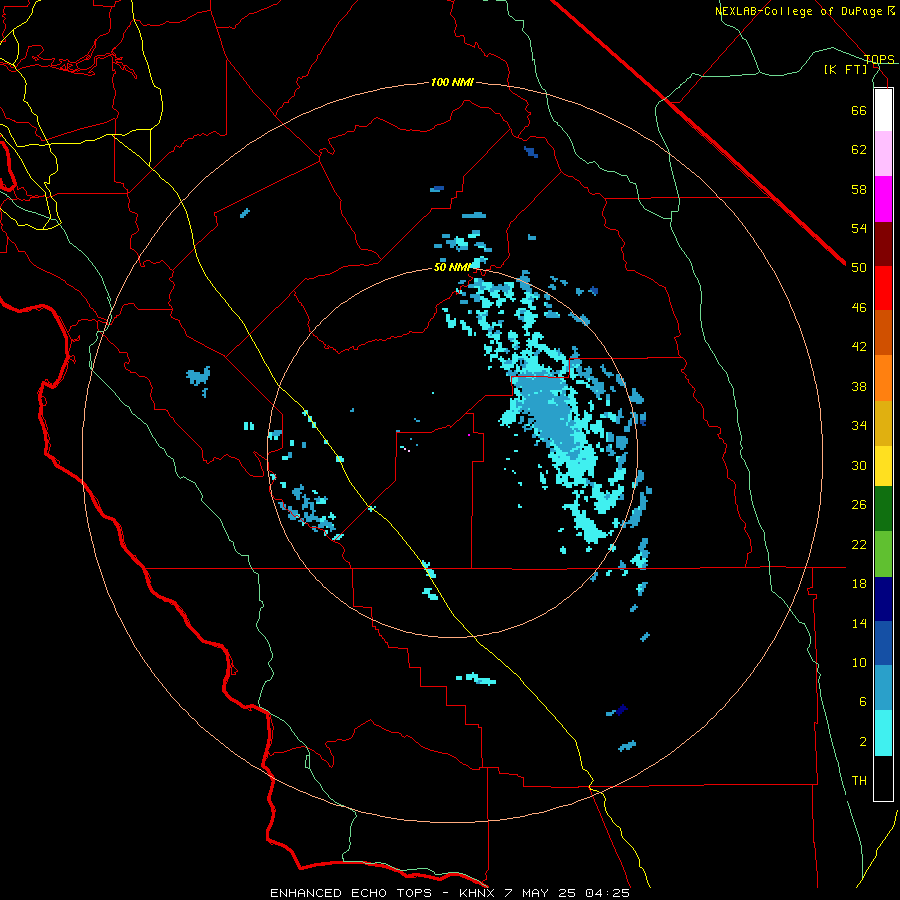Screen dimensions: 900x900
Task: Click the 50 NMI range ring label
Action: click(452, 267)
